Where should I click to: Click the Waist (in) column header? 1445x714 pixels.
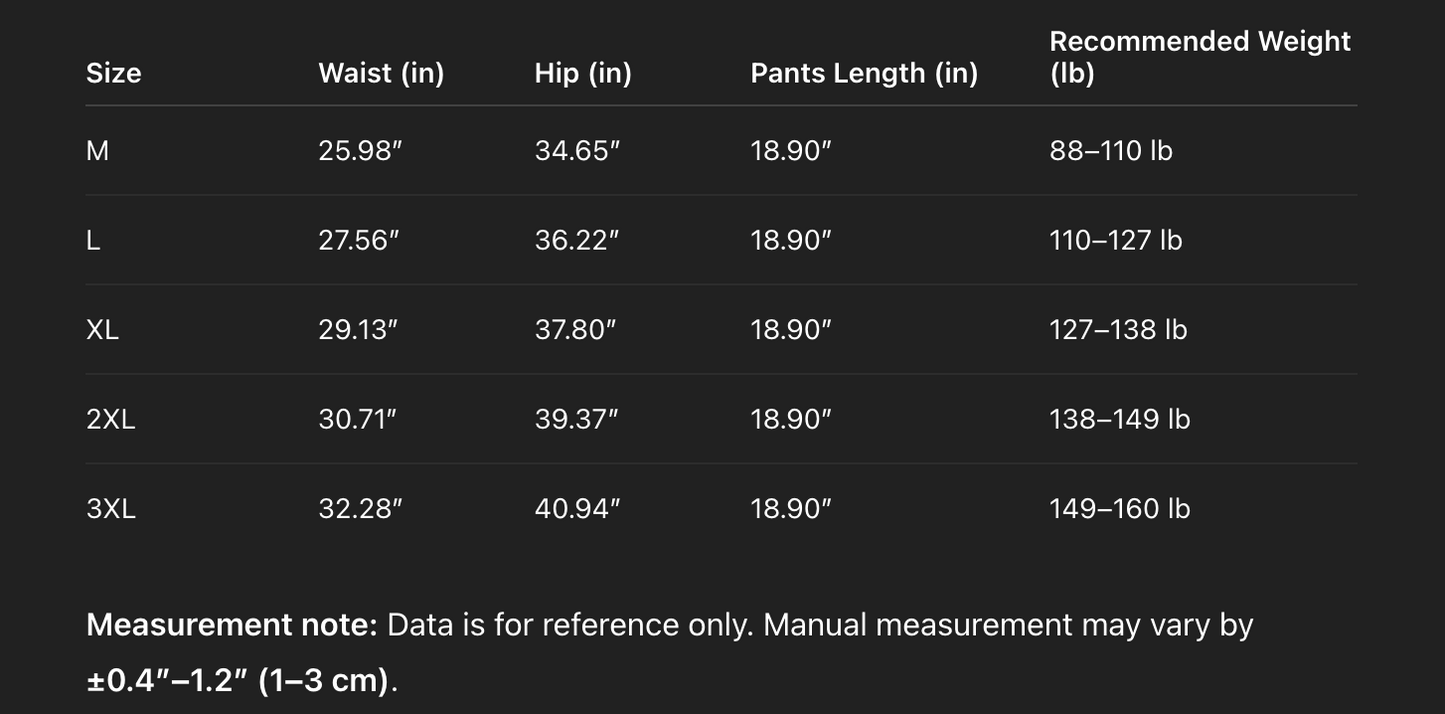point(381,73)
